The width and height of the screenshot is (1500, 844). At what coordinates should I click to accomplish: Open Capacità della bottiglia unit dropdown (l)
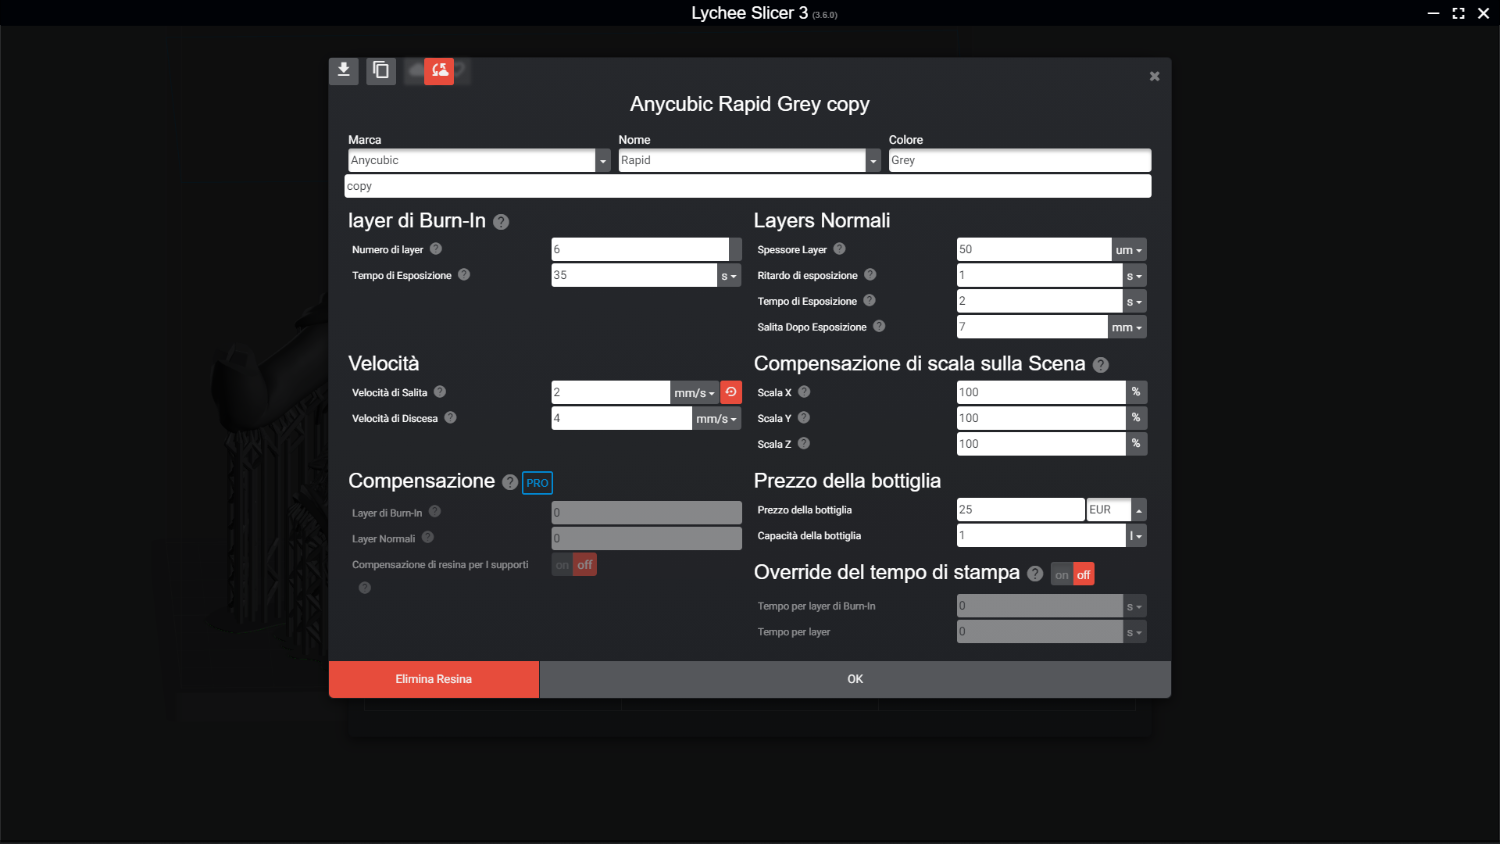coord(1136,536)
